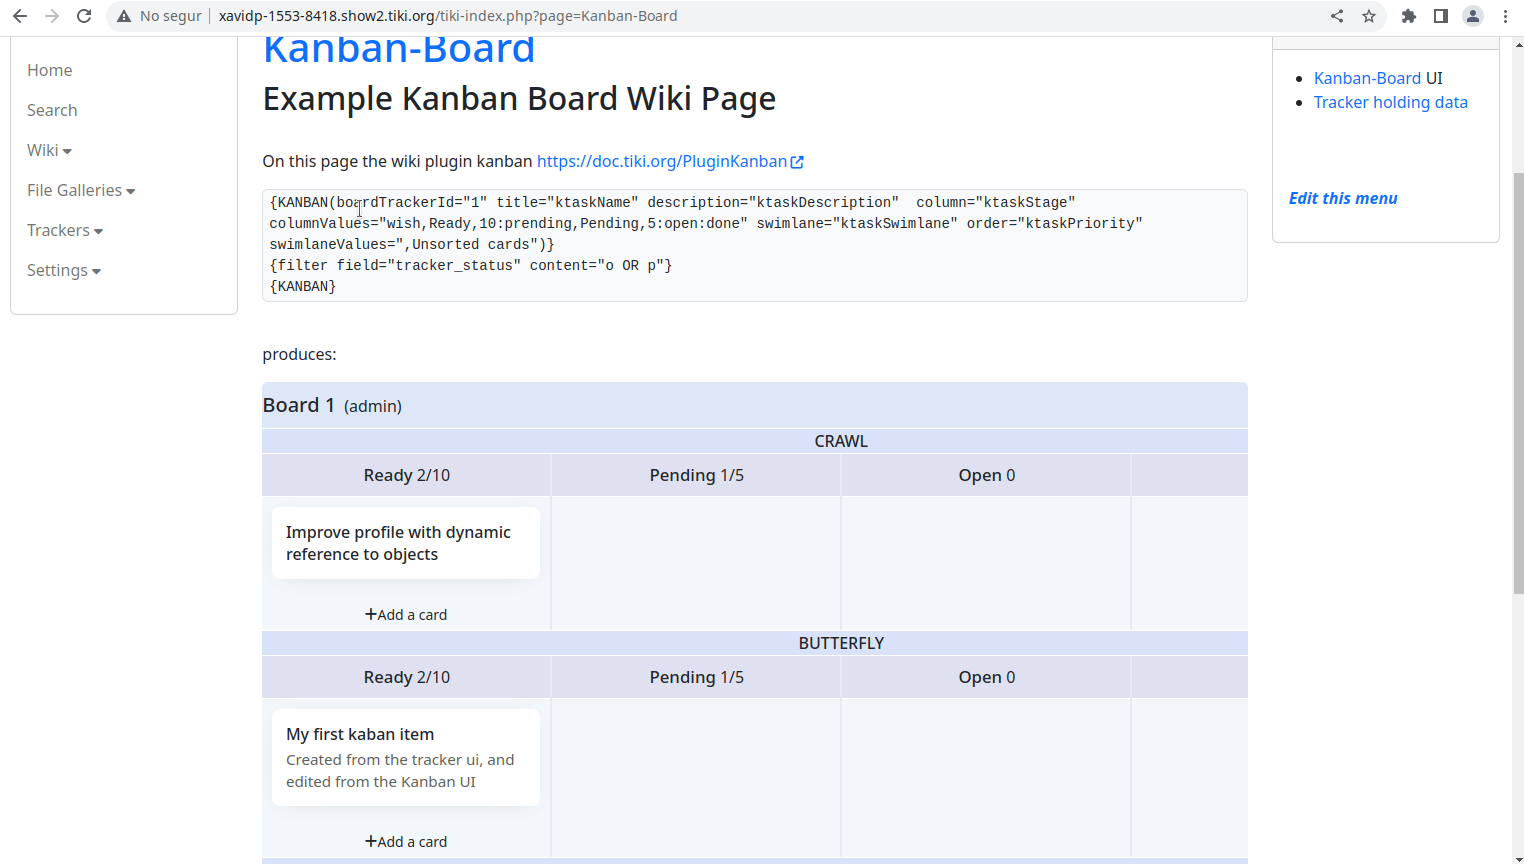Open the doc.tiki.org/PluginKanban link
This screenshot has height=864, width=1524.
click(x=662, y=161)
